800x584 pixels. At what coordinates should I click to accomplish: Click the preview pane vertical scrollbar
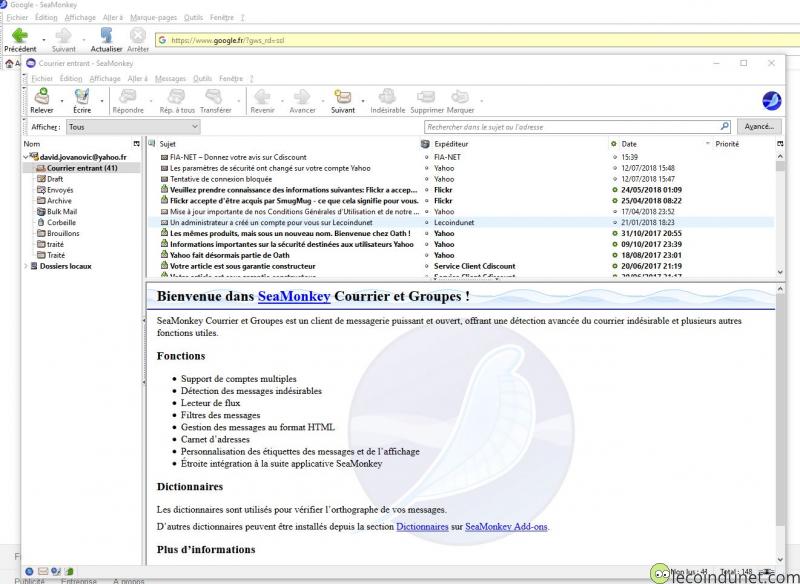click(780, 423)
